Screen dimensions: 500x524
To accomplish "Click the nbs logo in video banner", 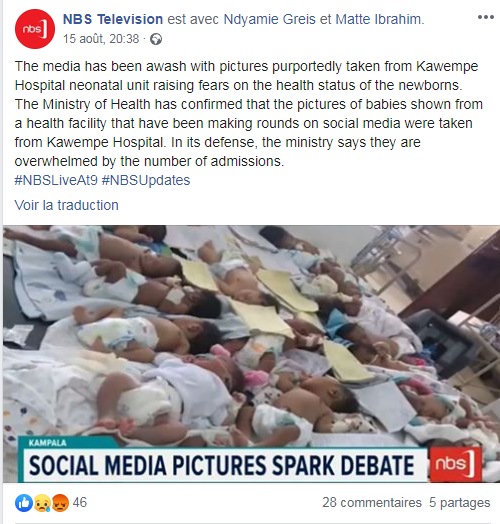I will [455, 464].
